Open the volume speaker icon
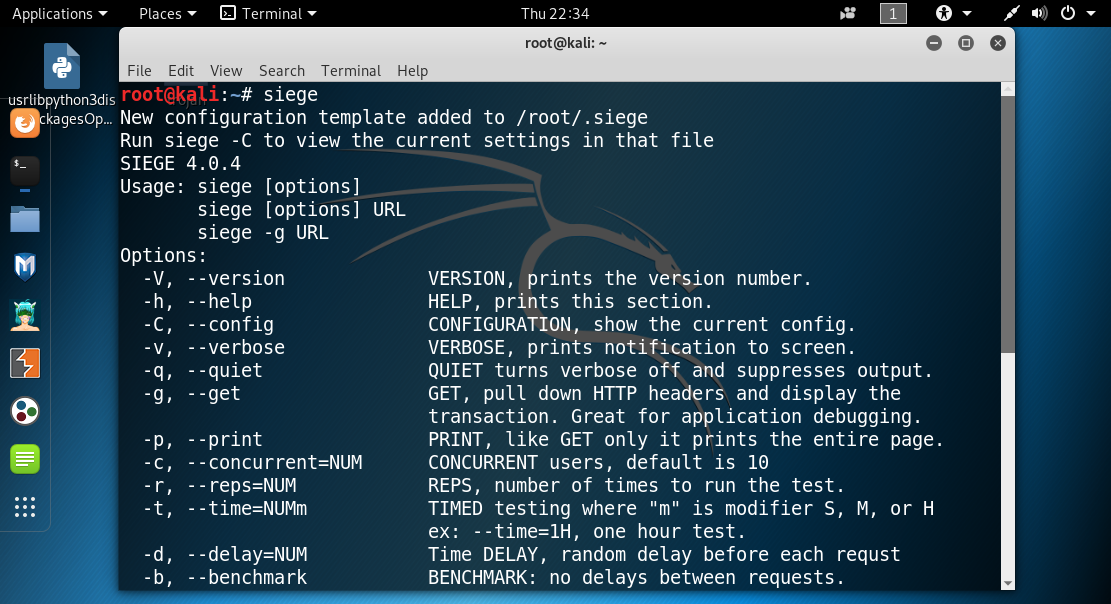Viewport: 1111px width, 604px height. [x=1039, y=13]
